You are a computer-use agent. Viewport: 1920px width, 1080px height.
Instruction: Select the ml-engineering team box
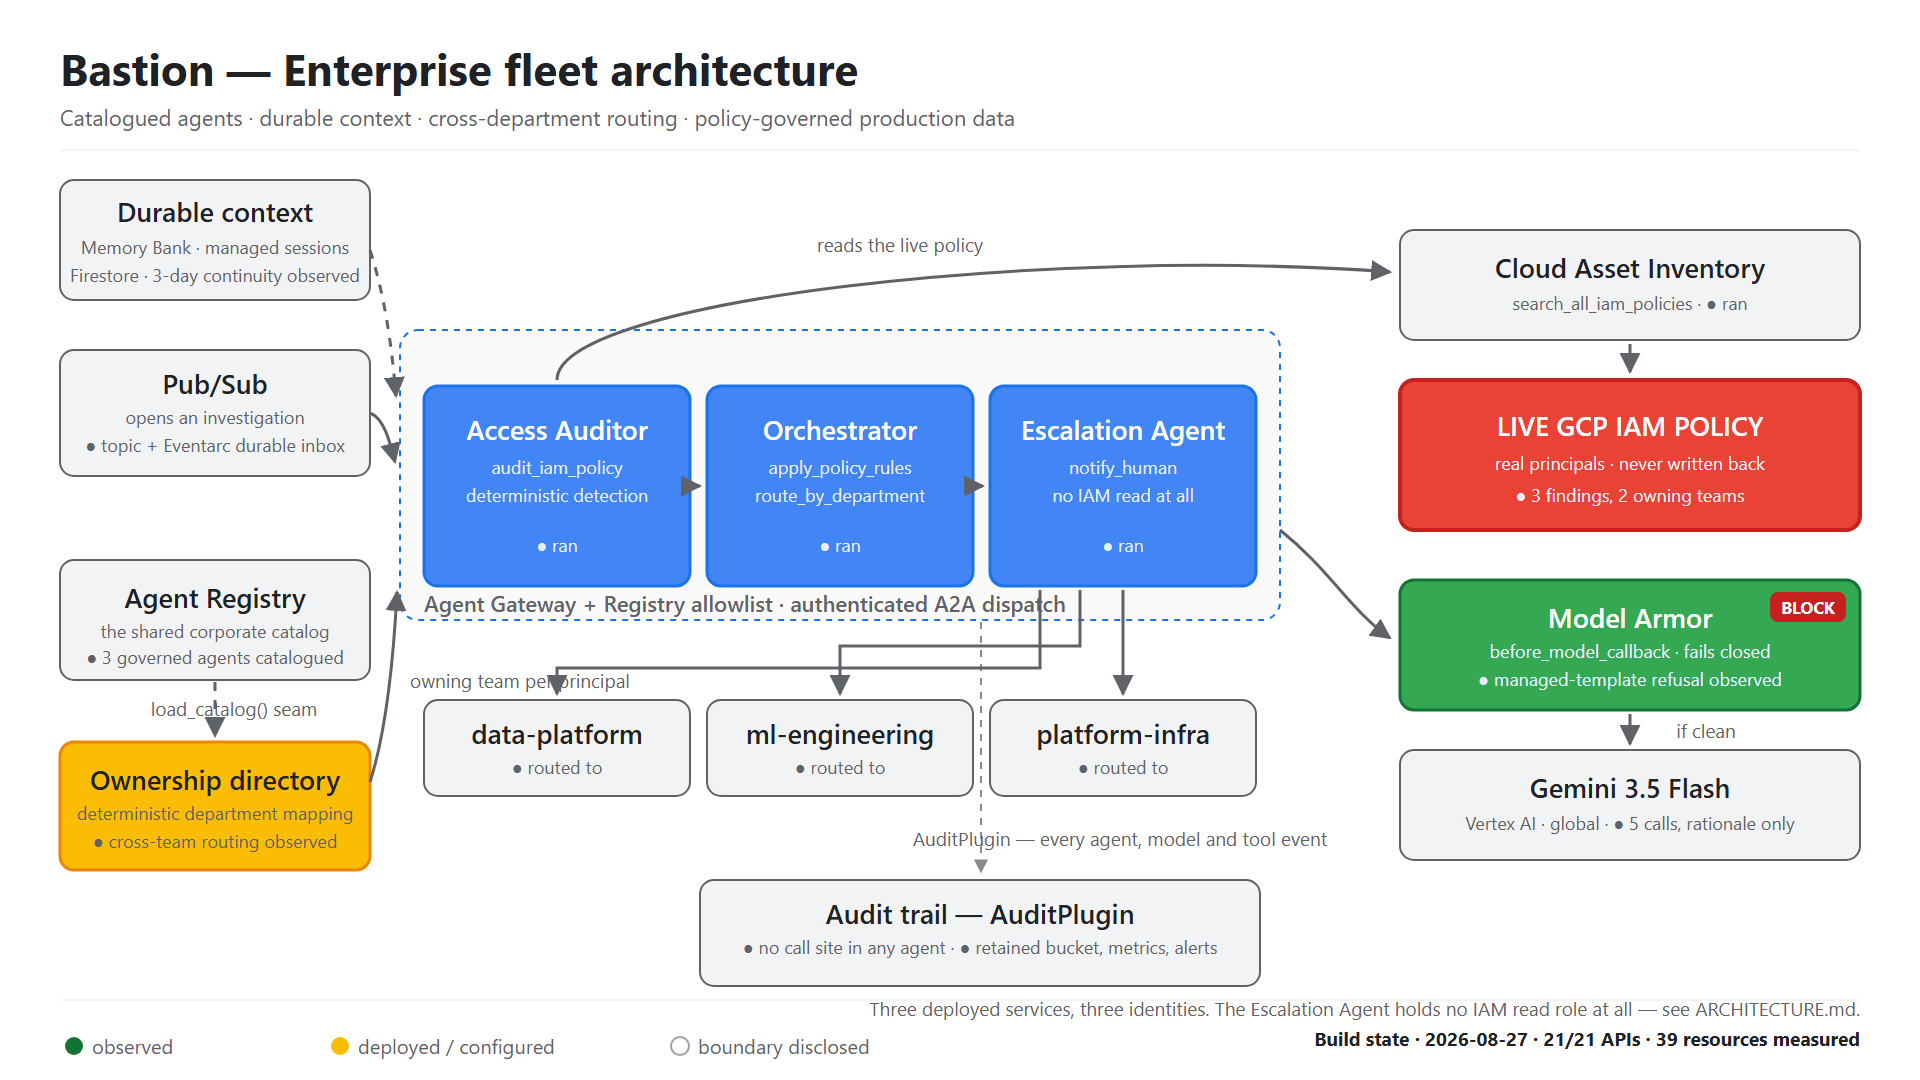pyautogui.click(x=840, y=748)
